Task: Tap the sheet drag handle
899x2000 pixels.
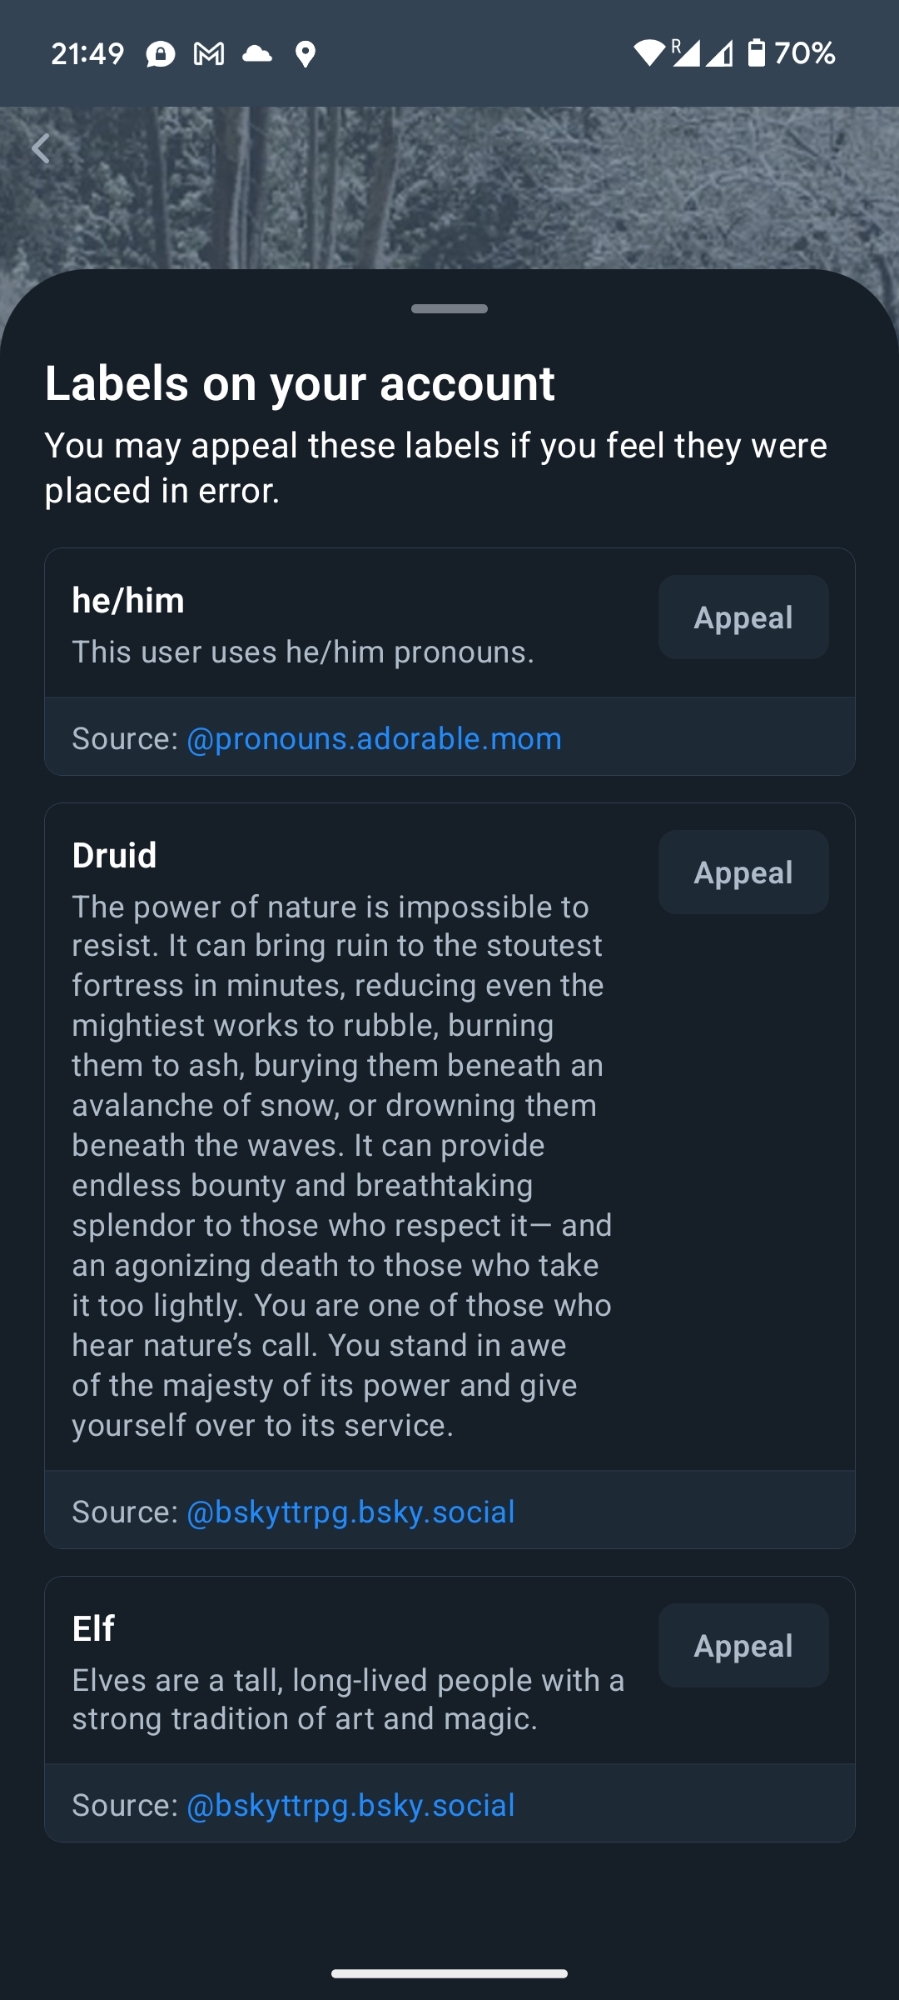Action: pos(449,308)
